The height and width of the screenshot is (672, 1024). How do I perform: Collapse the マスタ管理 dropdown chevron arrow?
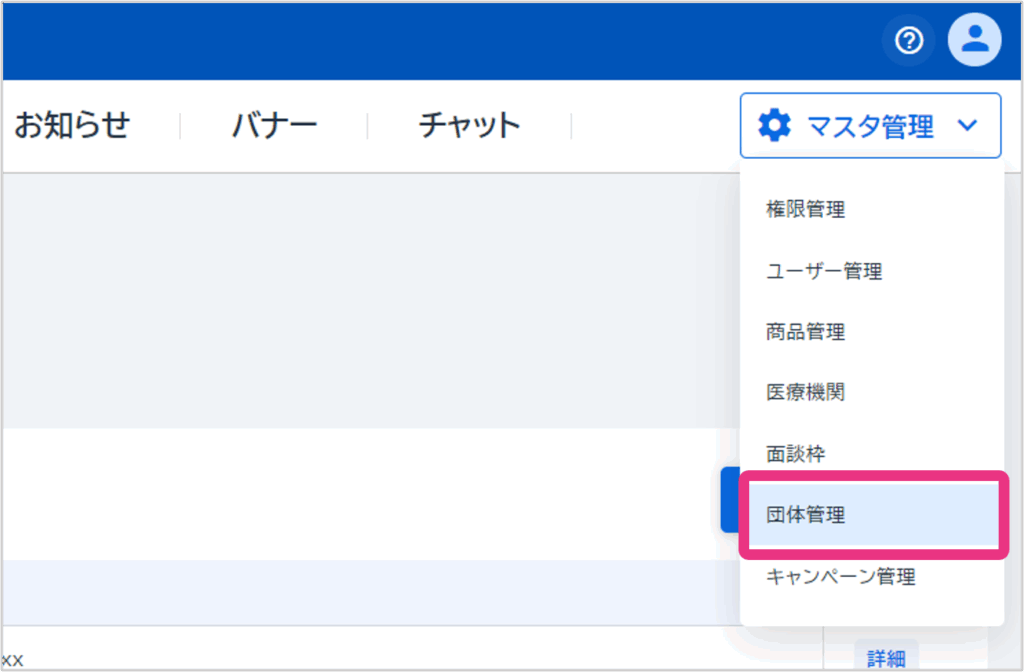(x=966, y=126)
